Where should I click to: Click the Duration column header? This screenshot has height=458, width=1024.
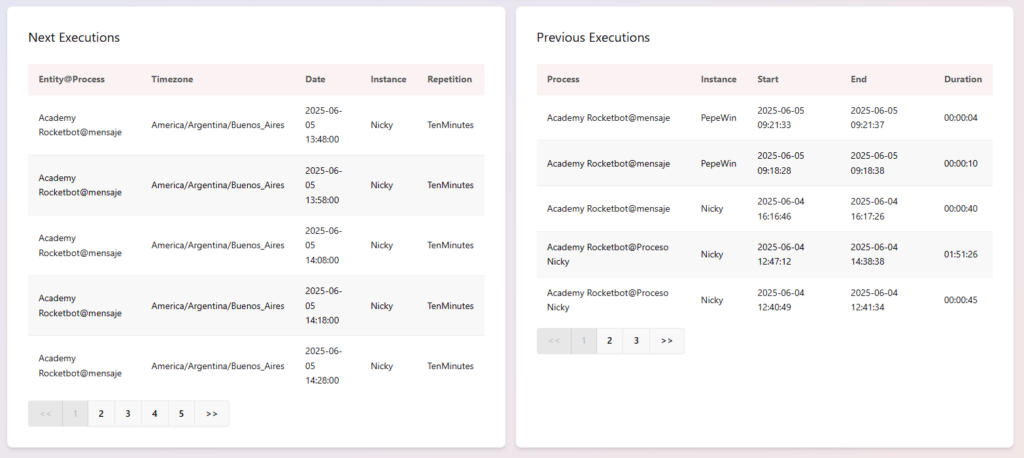pyautogui.click(x=963, y=79)
